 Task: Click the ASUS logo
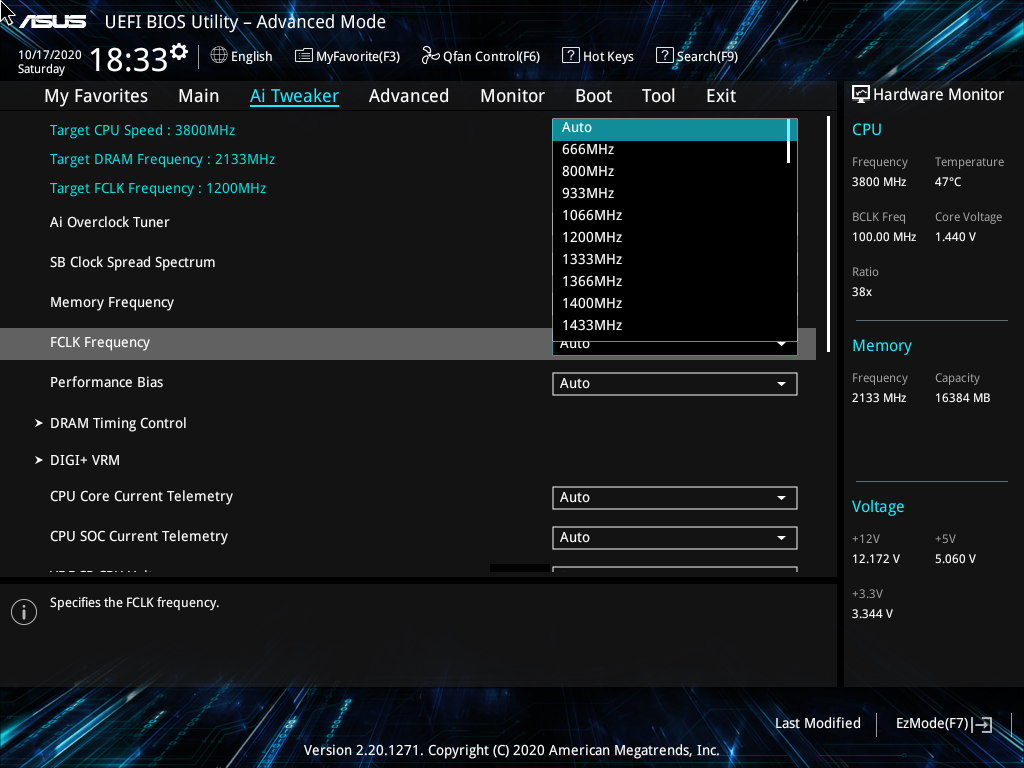click(52, 22)
